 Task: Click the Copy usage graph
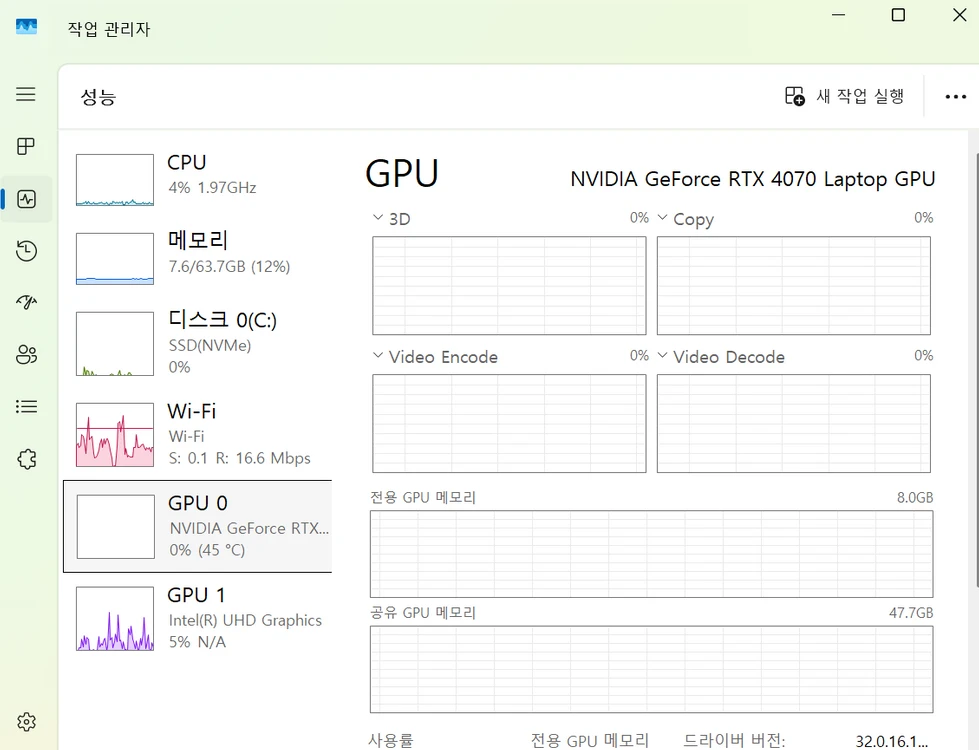tap(794, 285)
